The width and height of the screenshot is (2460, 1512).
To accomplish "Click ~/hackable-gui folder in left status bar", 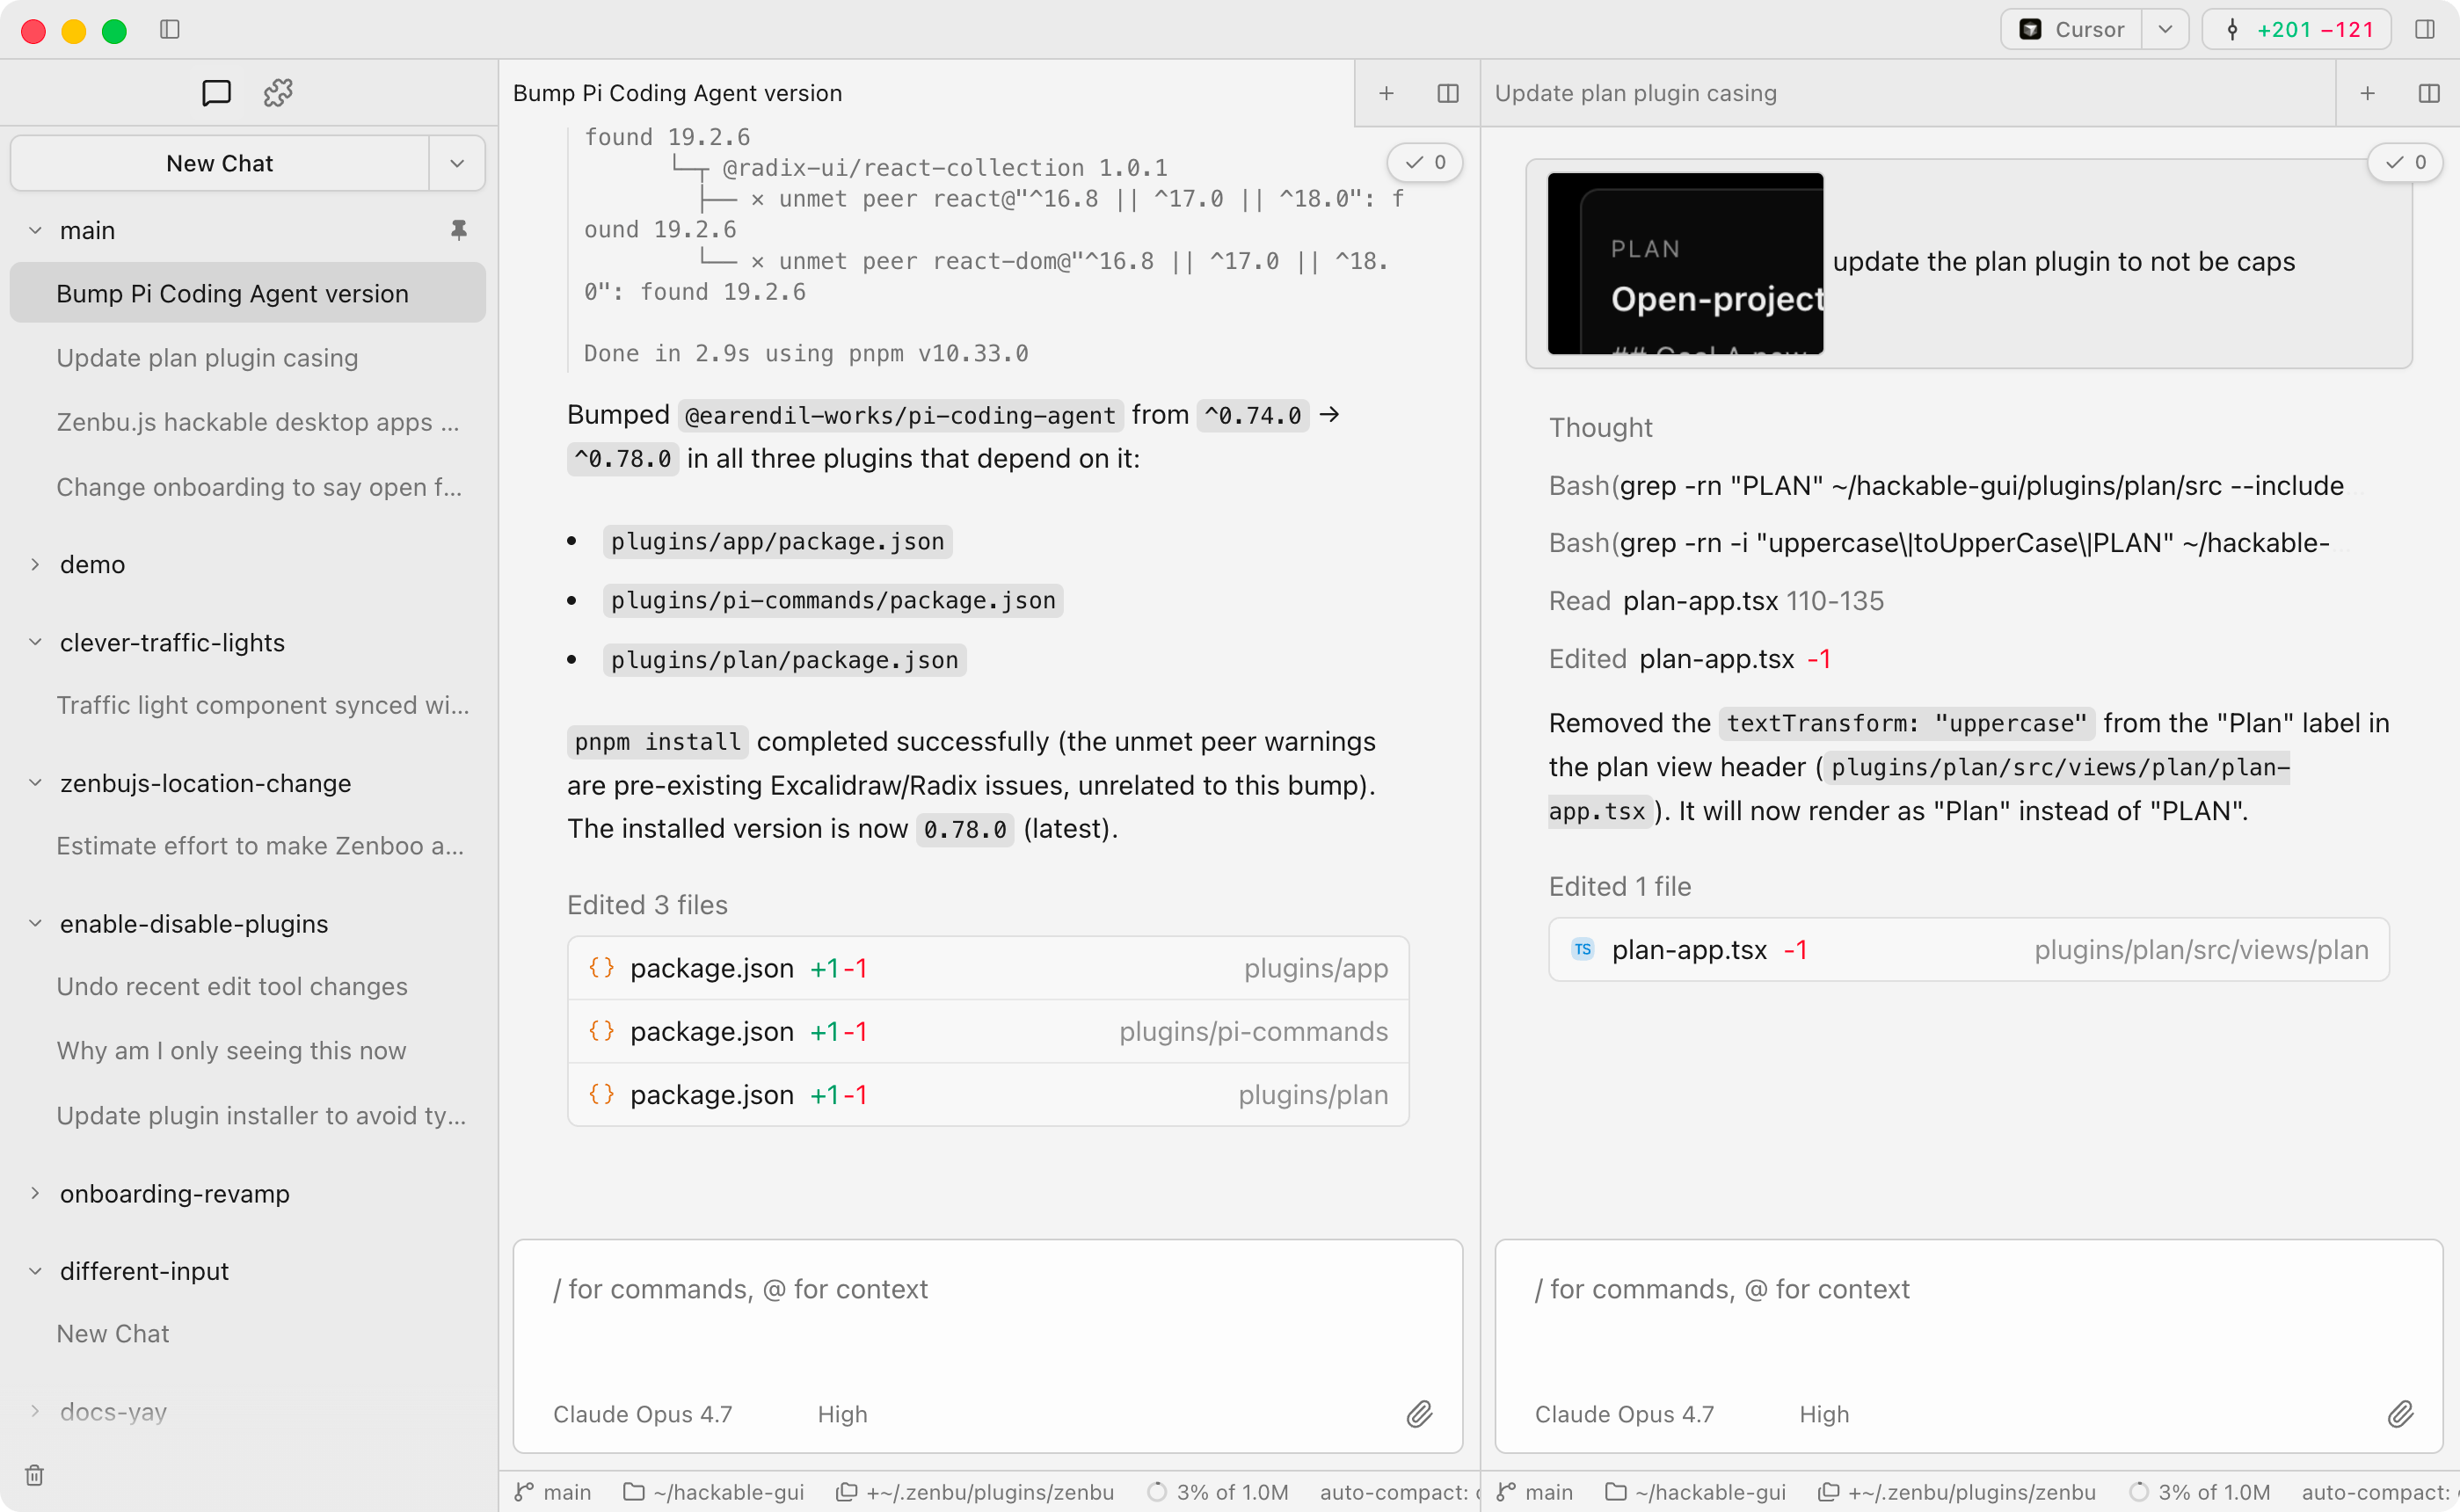I will [713, 1492].
